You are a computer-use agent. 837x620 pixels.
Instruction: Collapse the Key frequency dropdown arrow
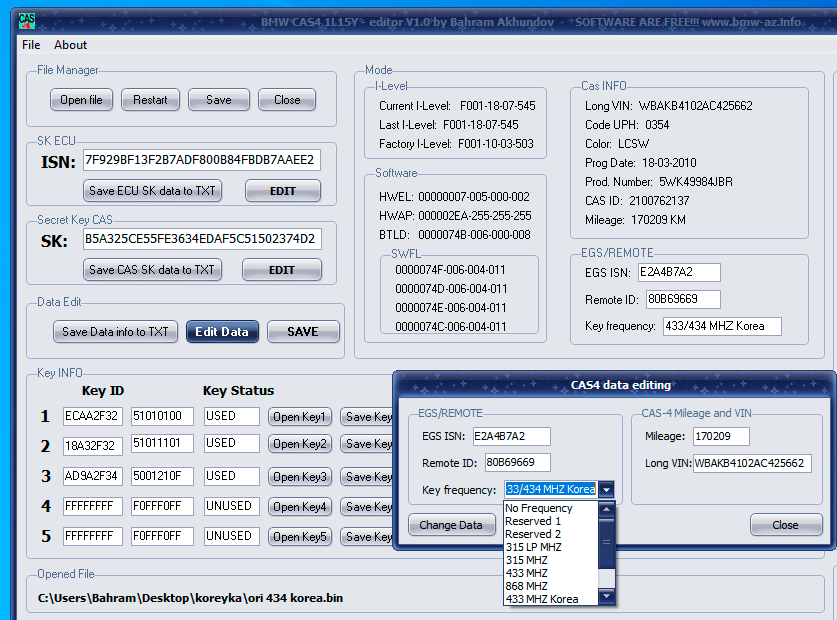tap(607, 490)
